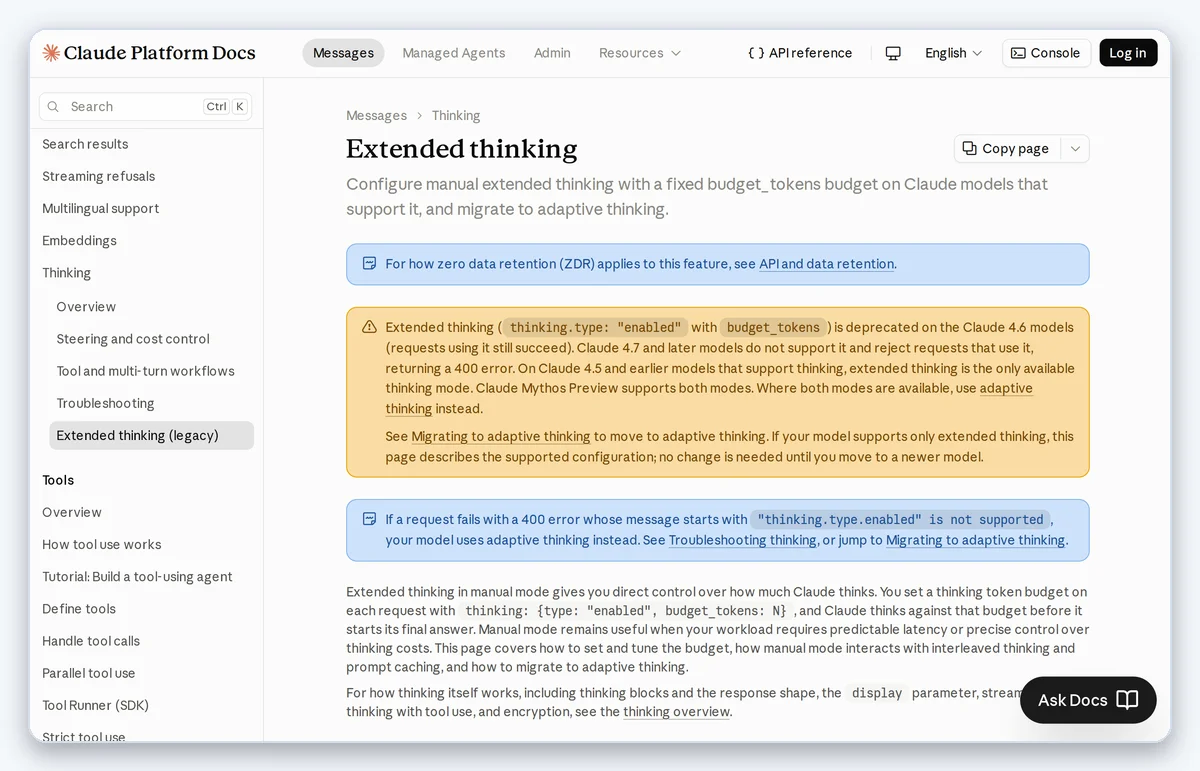Open the API reference page

[800, 53]
